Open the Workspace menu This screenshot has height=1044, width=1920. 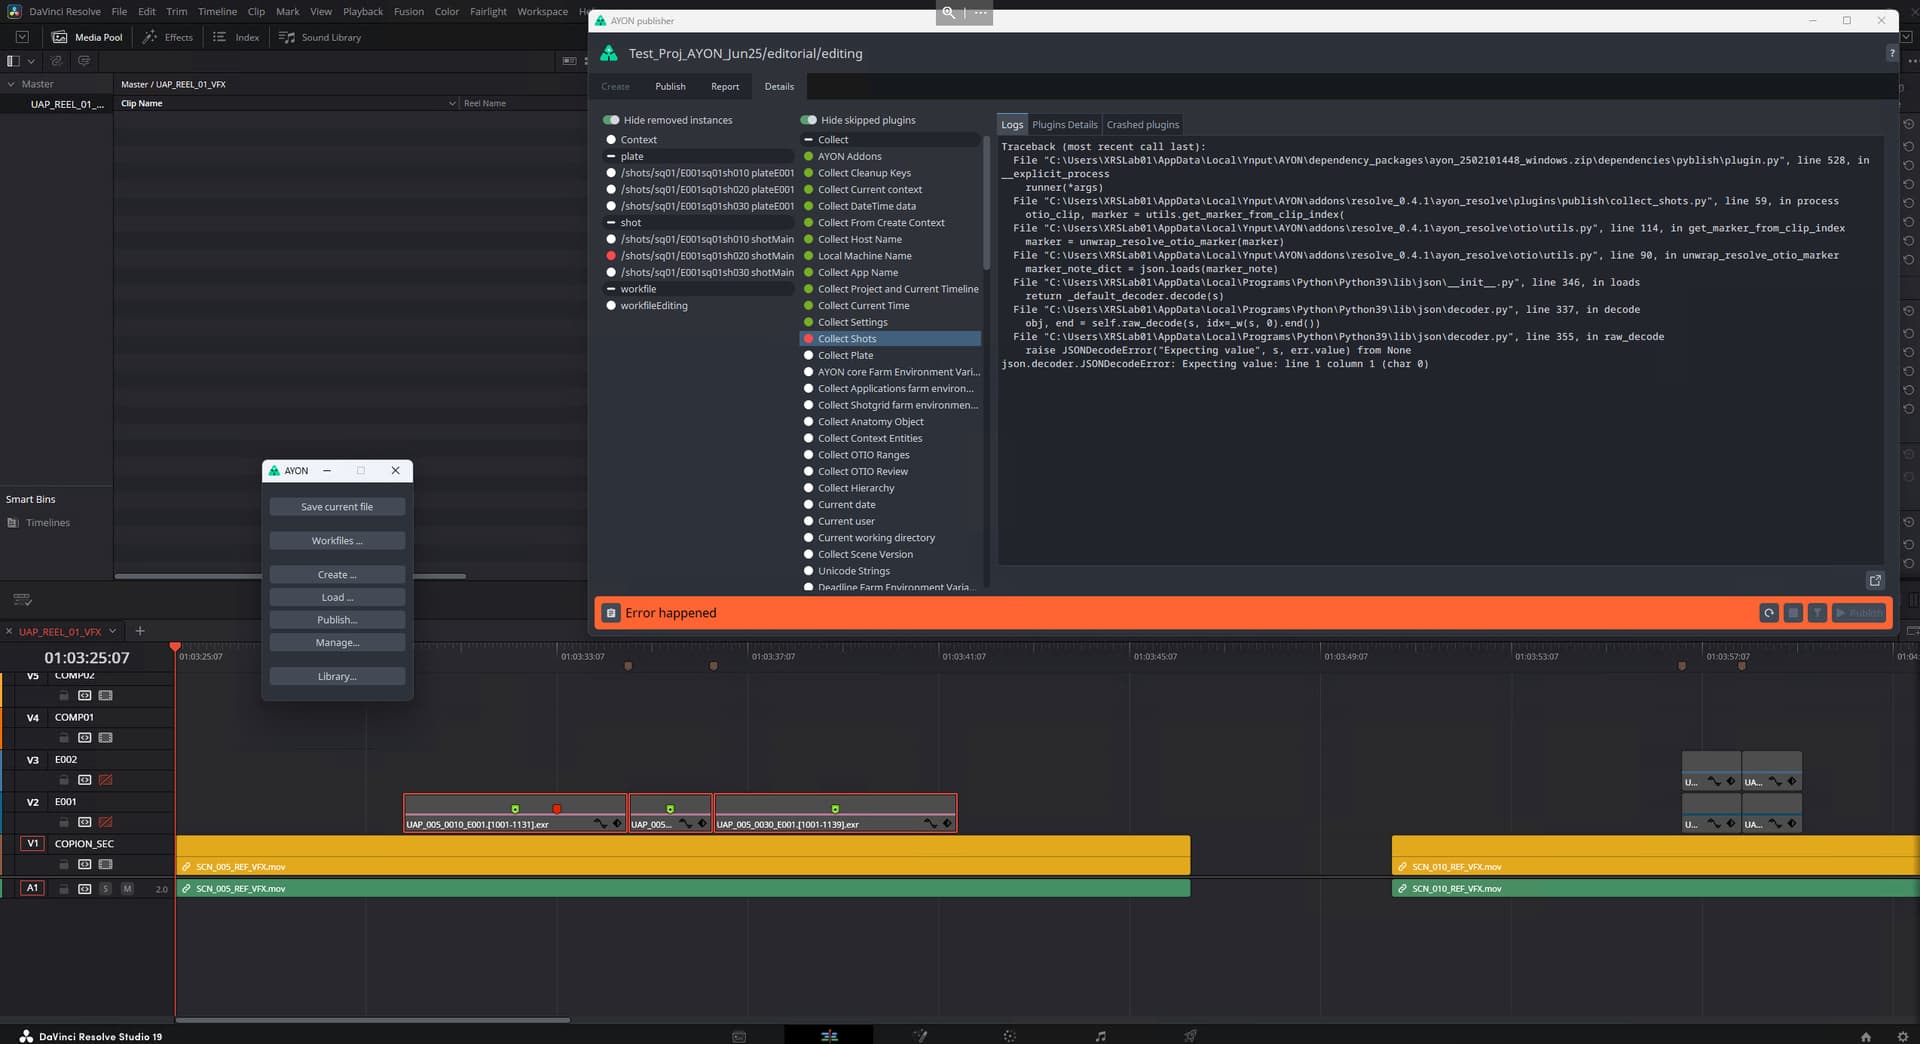click(543, 11)
